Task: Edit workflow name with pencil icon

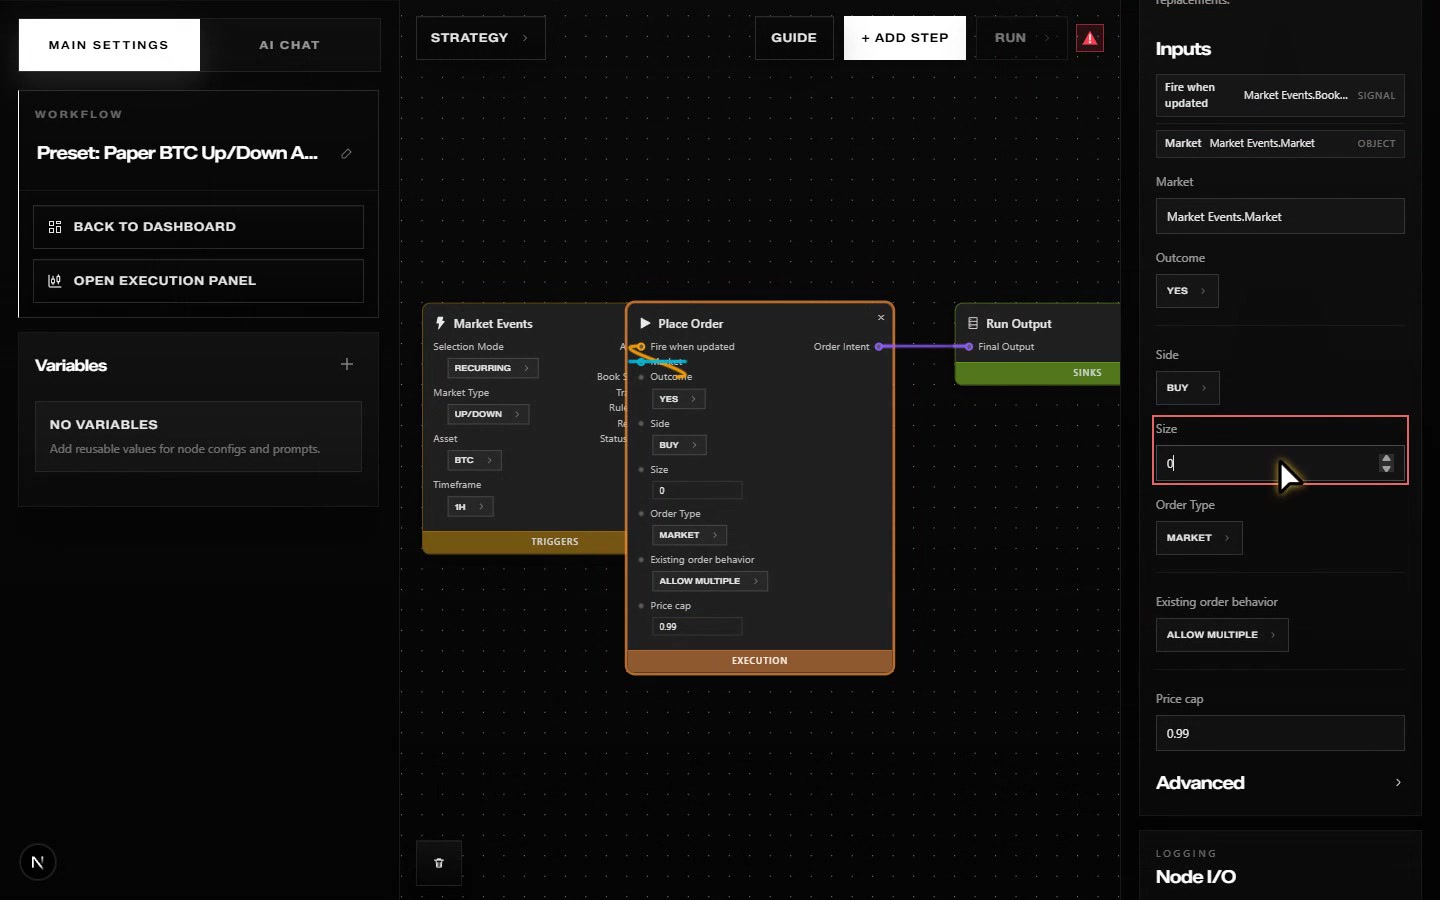Action: coord(346,153)
